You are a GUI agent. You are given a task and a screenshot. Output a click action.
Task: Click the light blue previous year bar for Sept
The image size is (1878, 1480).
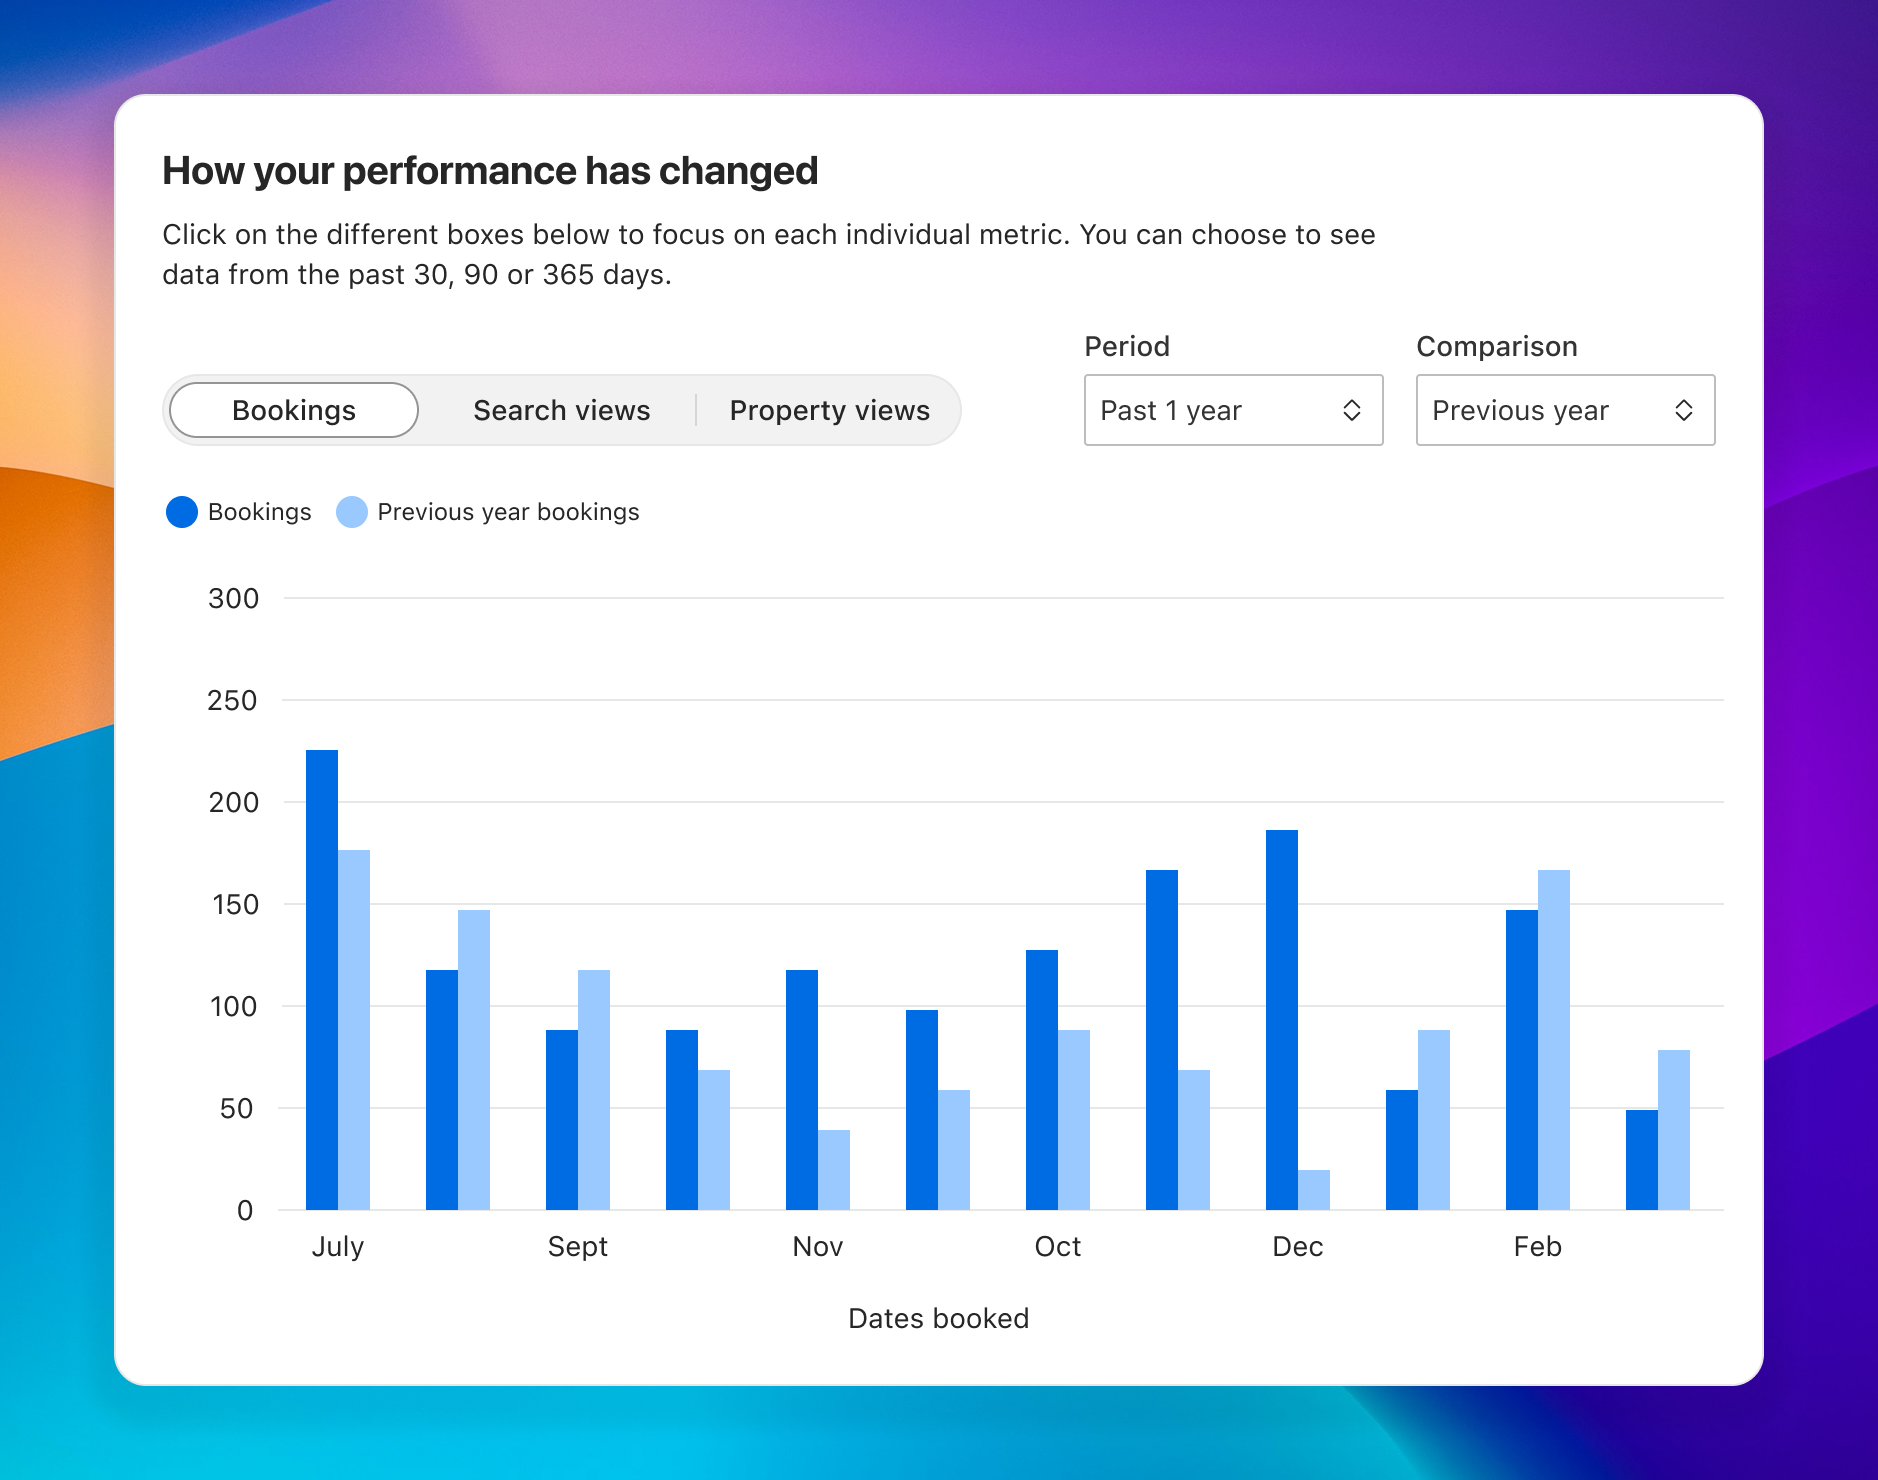tap(594, 1090)
